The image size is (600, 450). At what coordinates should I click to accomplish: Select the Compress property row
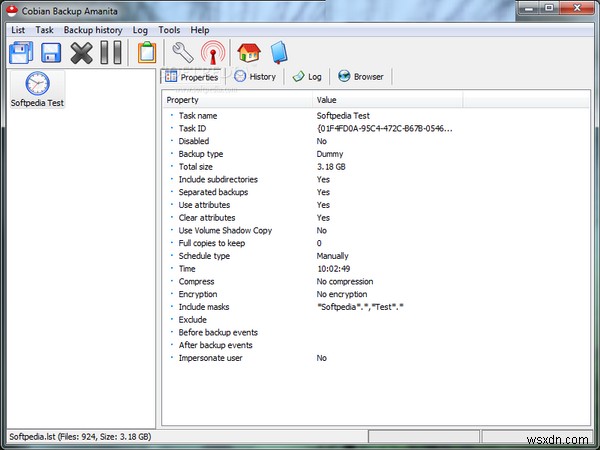click(x=376, y=282)
